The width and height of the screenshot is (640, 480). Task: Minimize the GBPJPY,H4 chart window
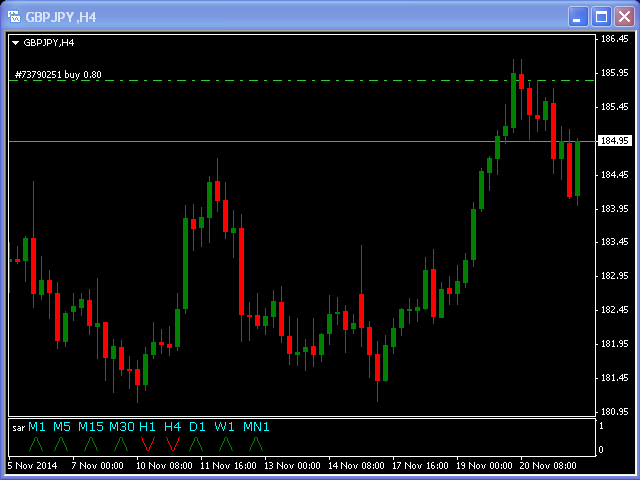coord(578,17)
